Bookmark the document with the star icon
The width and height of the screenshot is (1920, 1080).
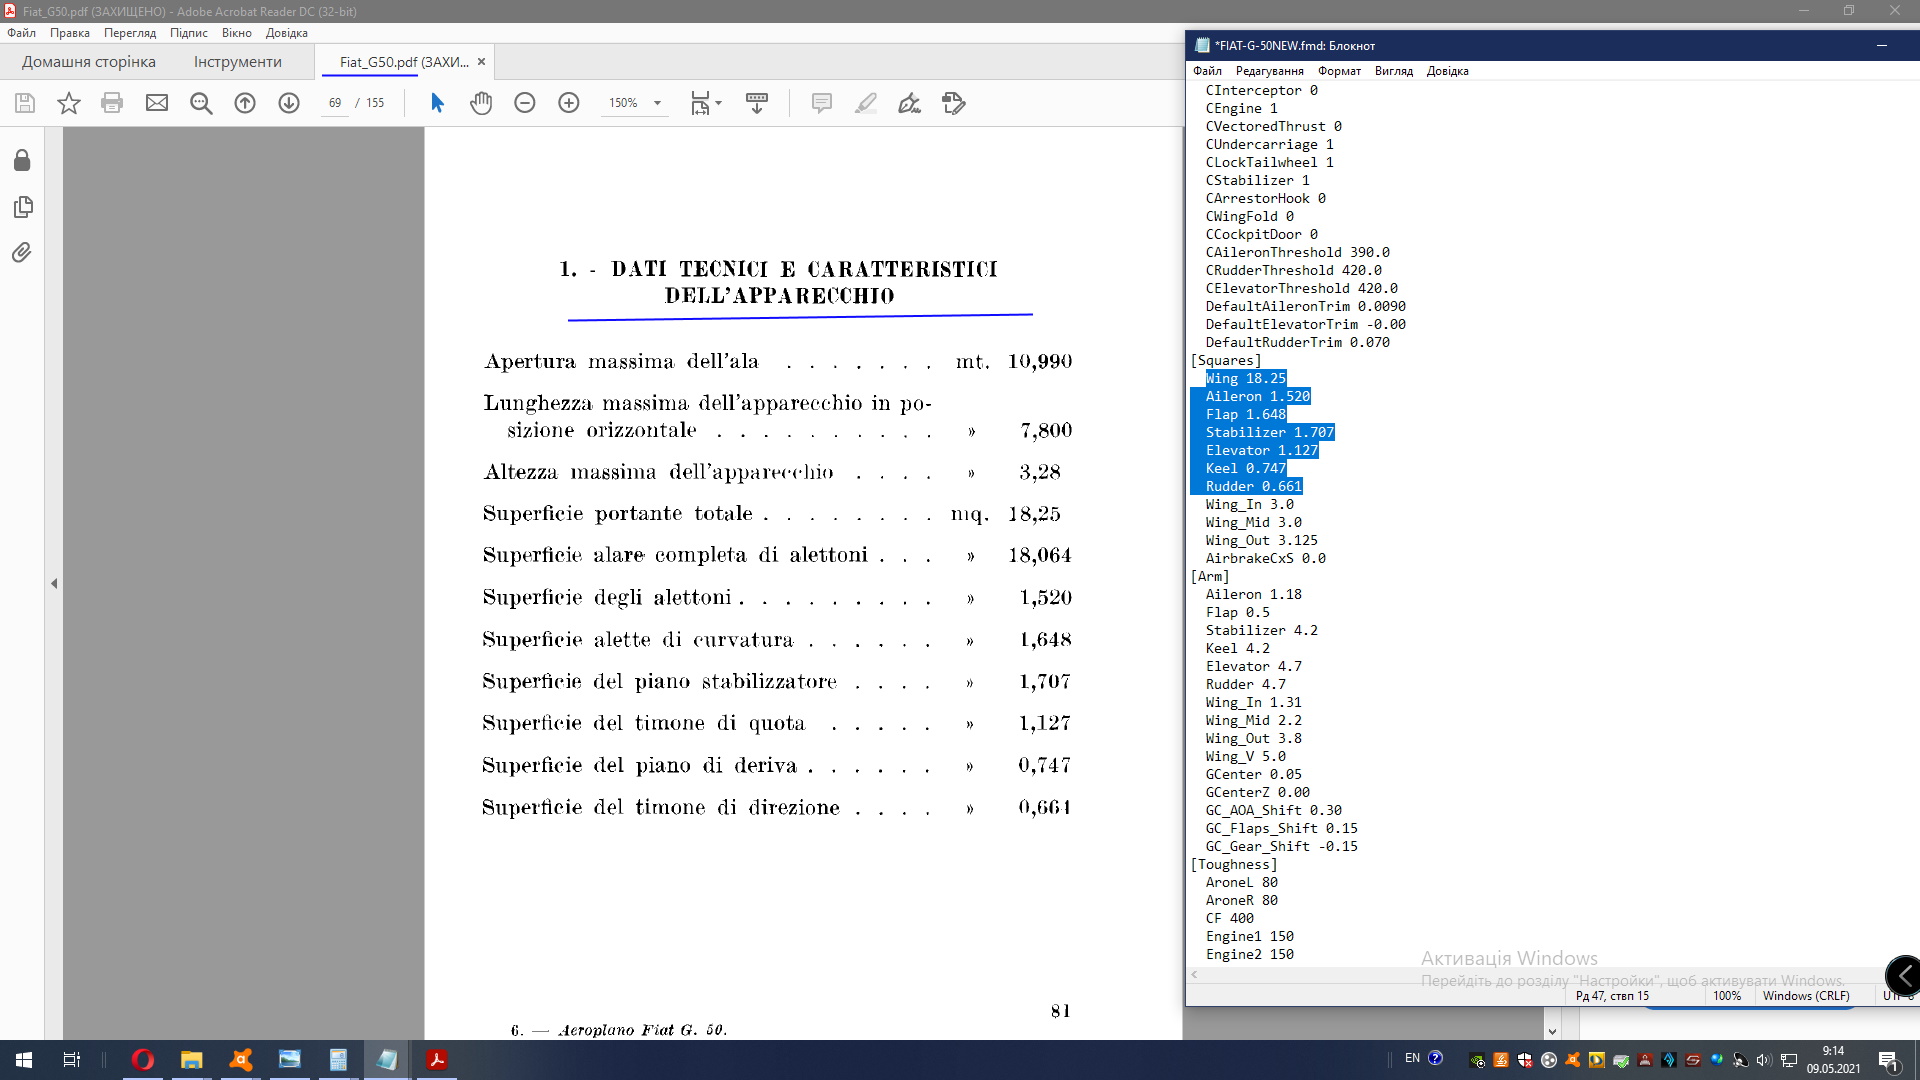click(68, 103)
